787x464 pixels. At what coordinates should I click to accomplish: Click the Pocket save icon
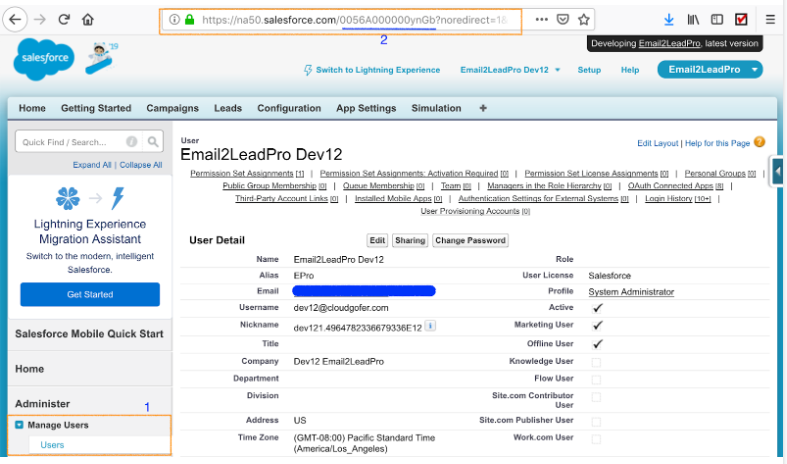pyautogui.click(x=563, y=20)
